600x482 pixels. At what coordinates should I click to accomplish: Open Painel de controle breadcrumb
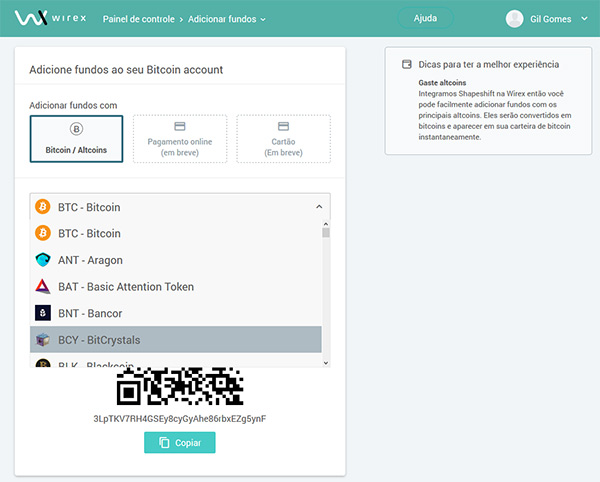pyautogui.click(x=139, y=19)
